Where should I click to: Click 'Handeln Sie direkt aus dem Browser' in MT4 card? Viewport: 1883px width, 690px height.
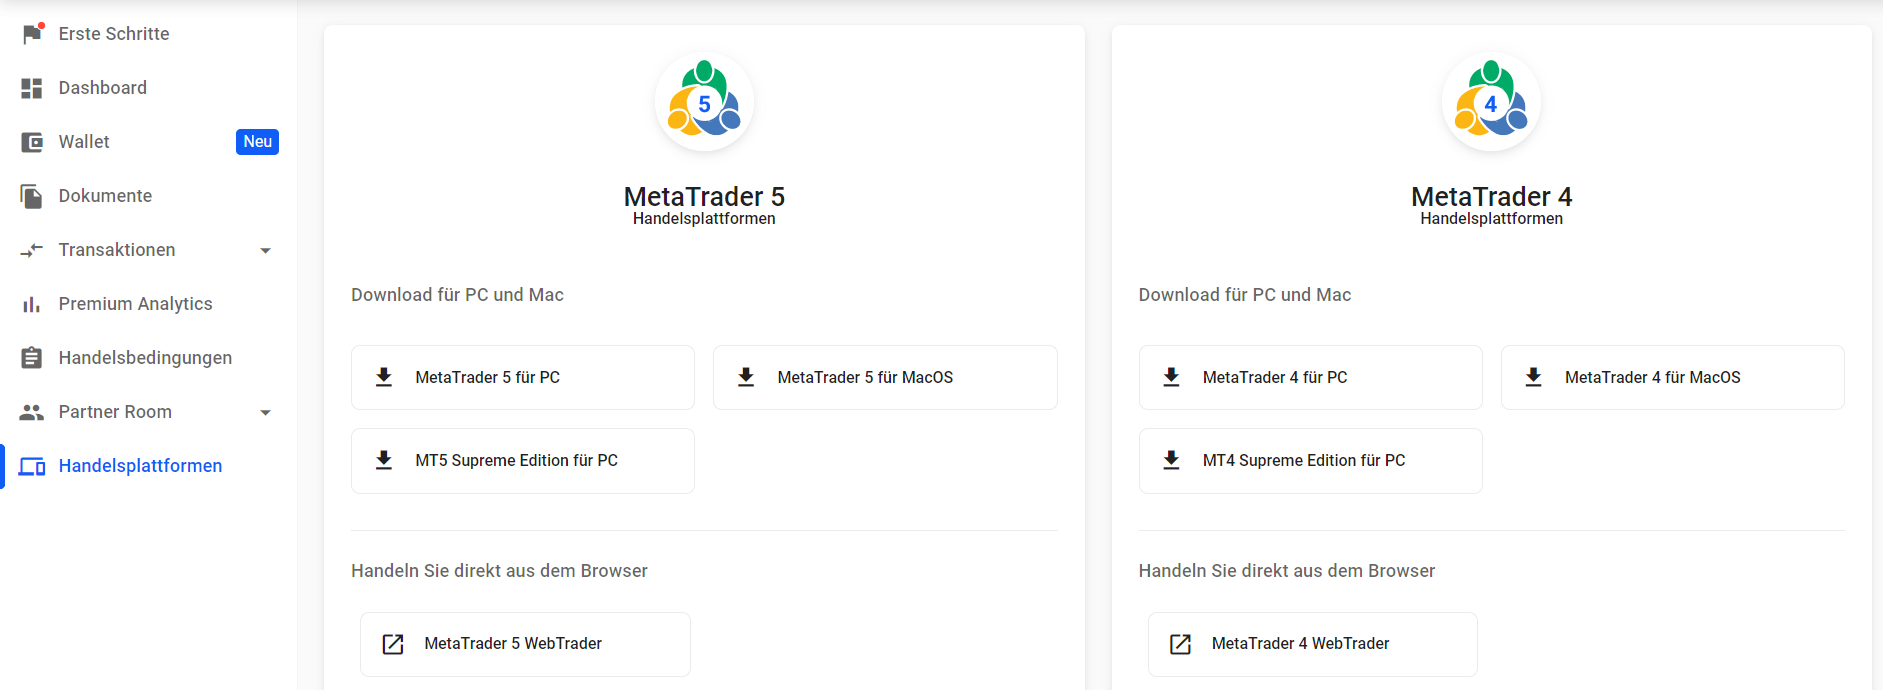(1287, 571)
